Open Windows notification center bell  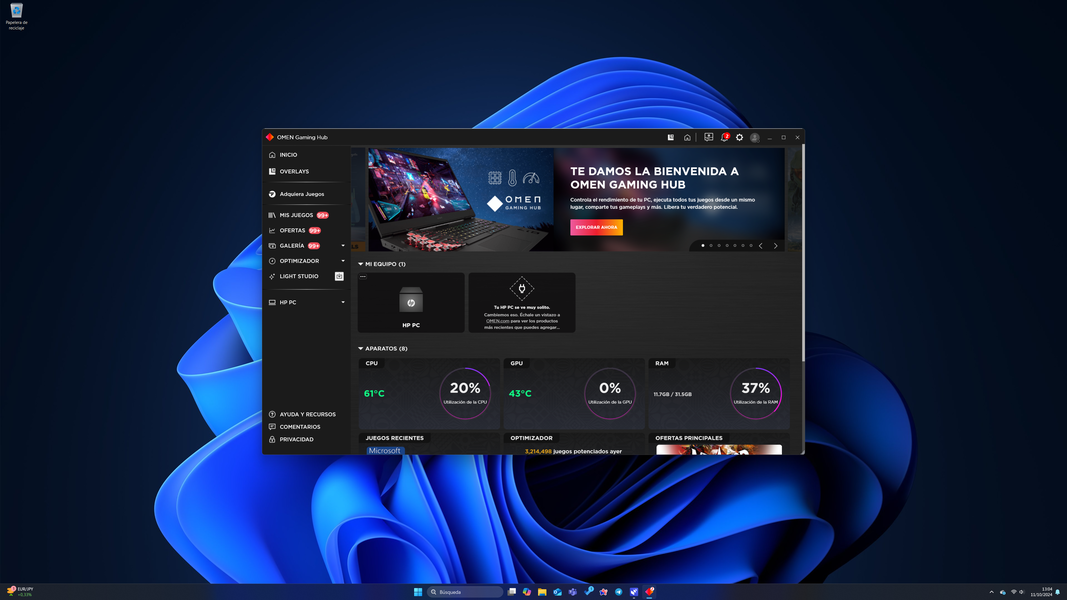coord(1057,593)
